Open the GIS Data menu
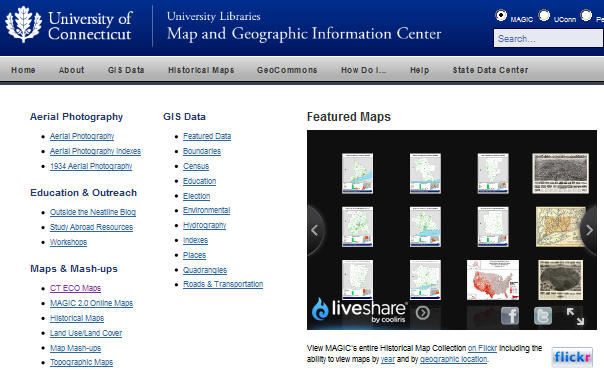604x370 pixels. click(x=126, y=70)
